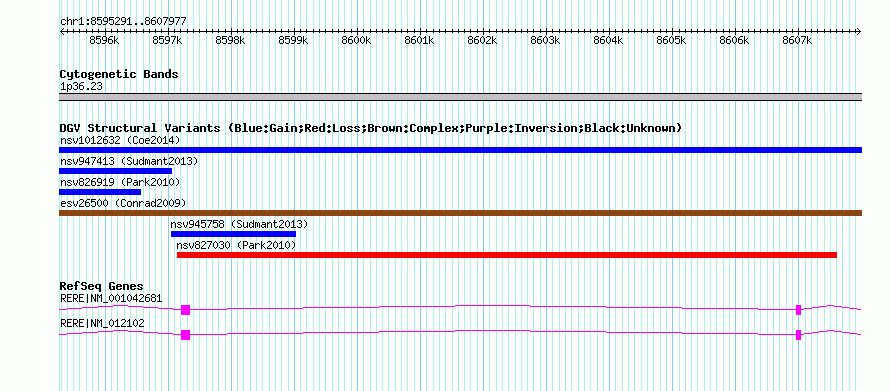Click the nsv1012632 (Coe2014) blue gain bar
This screenshot has width=890, height=391.
(x=460, y=150)
